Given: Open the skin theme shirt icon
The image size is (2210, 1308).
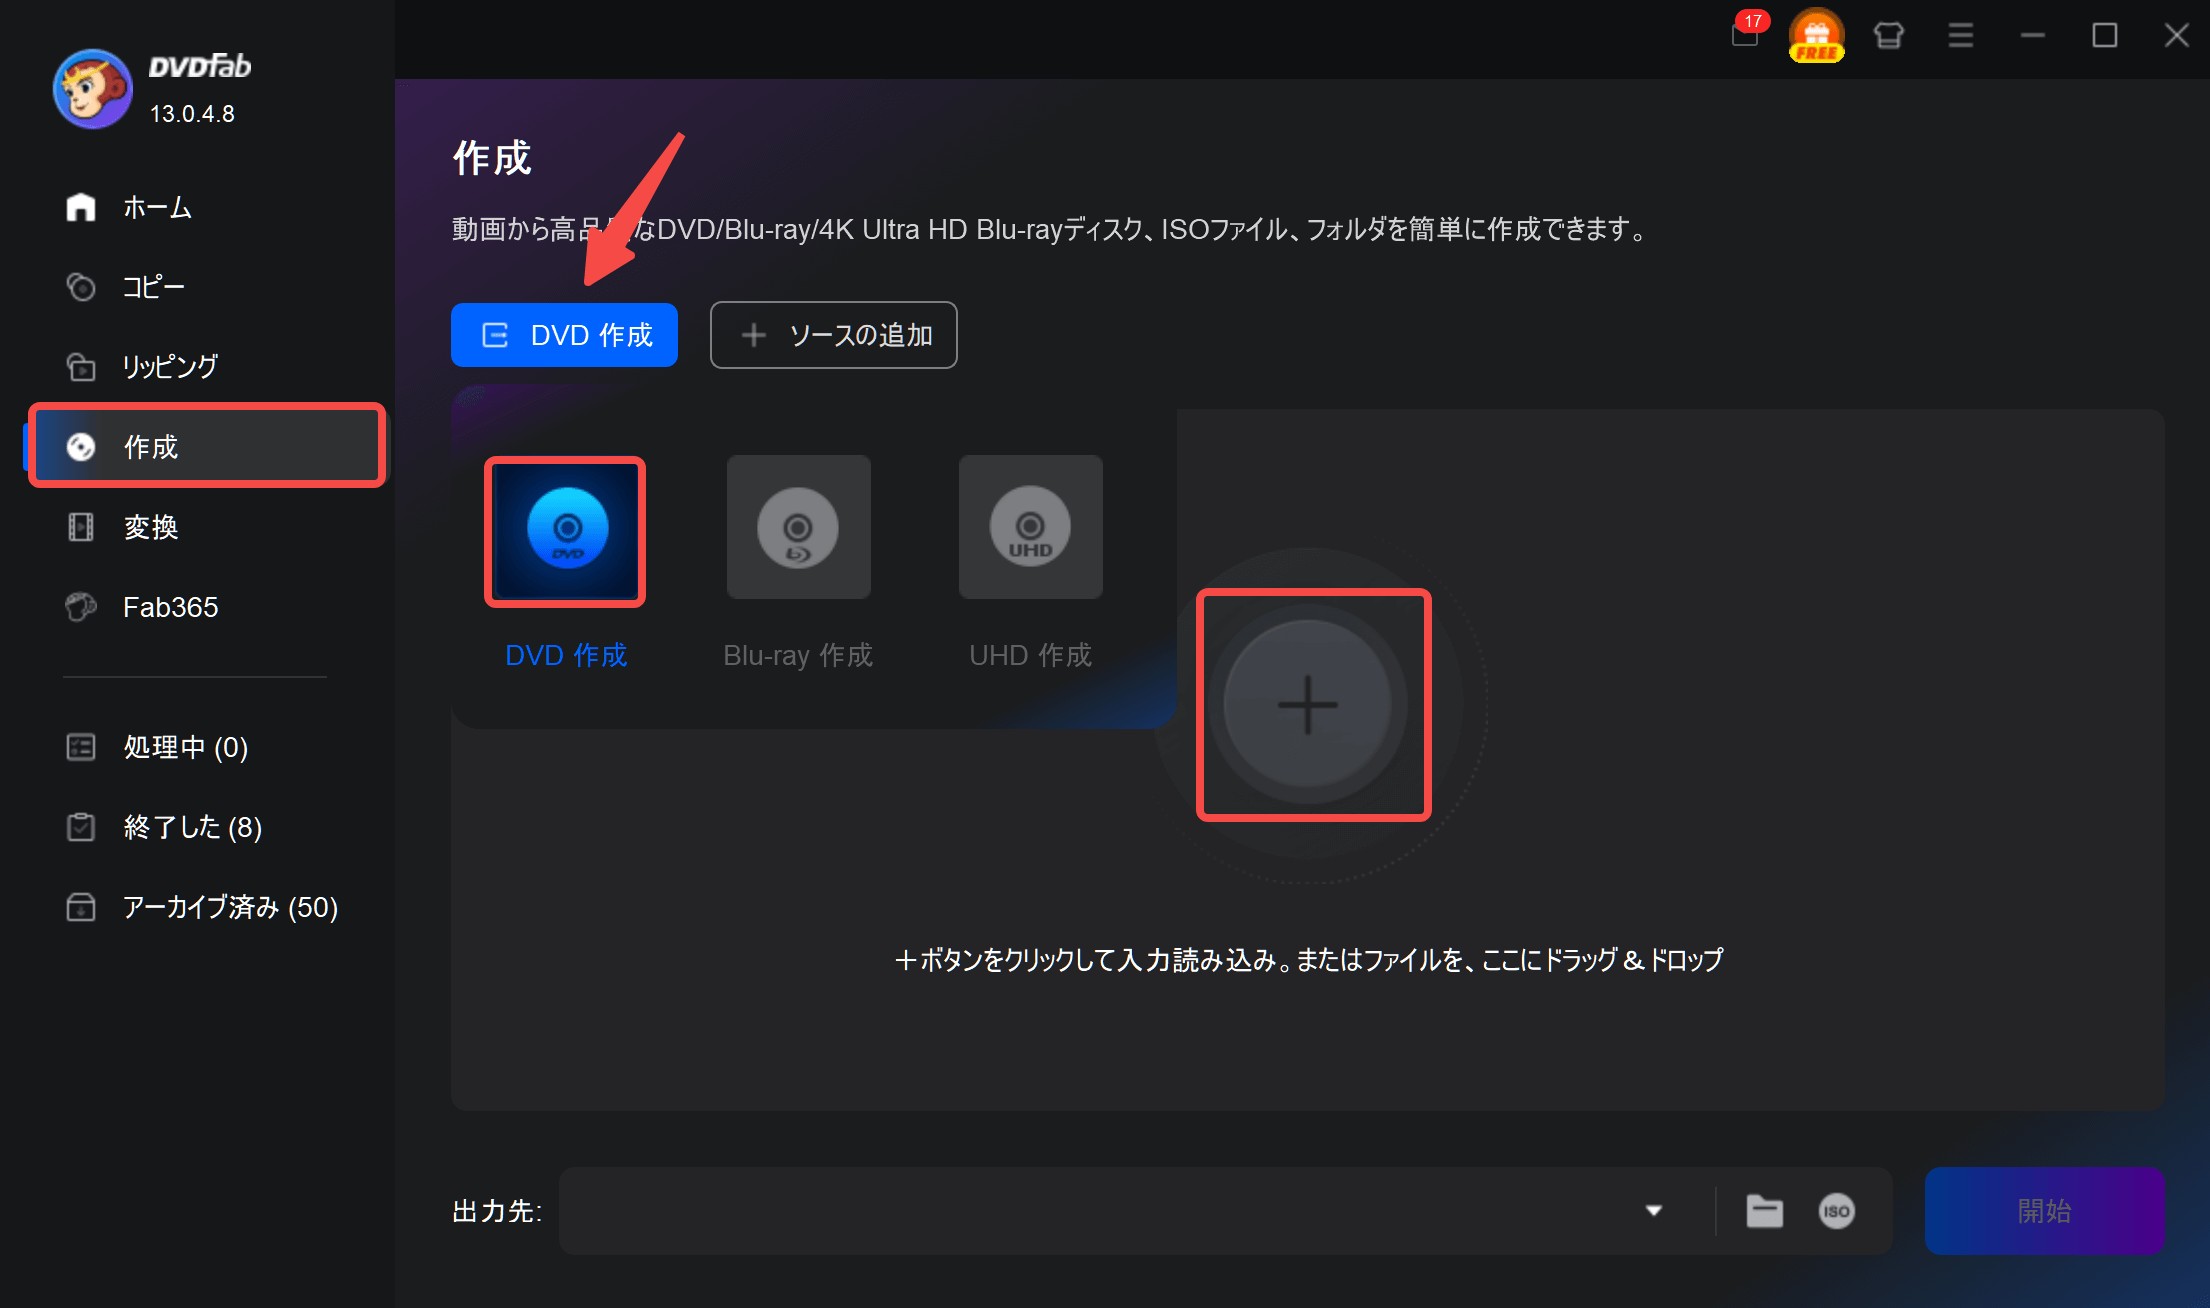Looking at the screenshot, I should point(1888,36).
